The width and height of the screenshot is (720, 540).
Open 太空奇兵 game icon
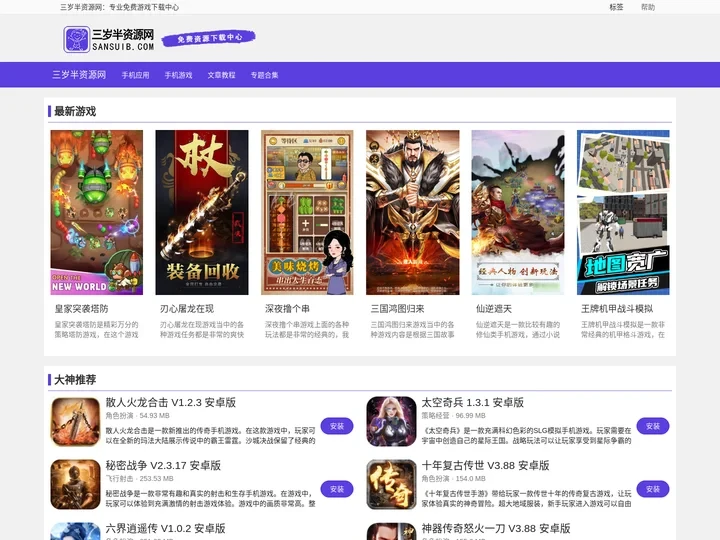pos(391,422)
